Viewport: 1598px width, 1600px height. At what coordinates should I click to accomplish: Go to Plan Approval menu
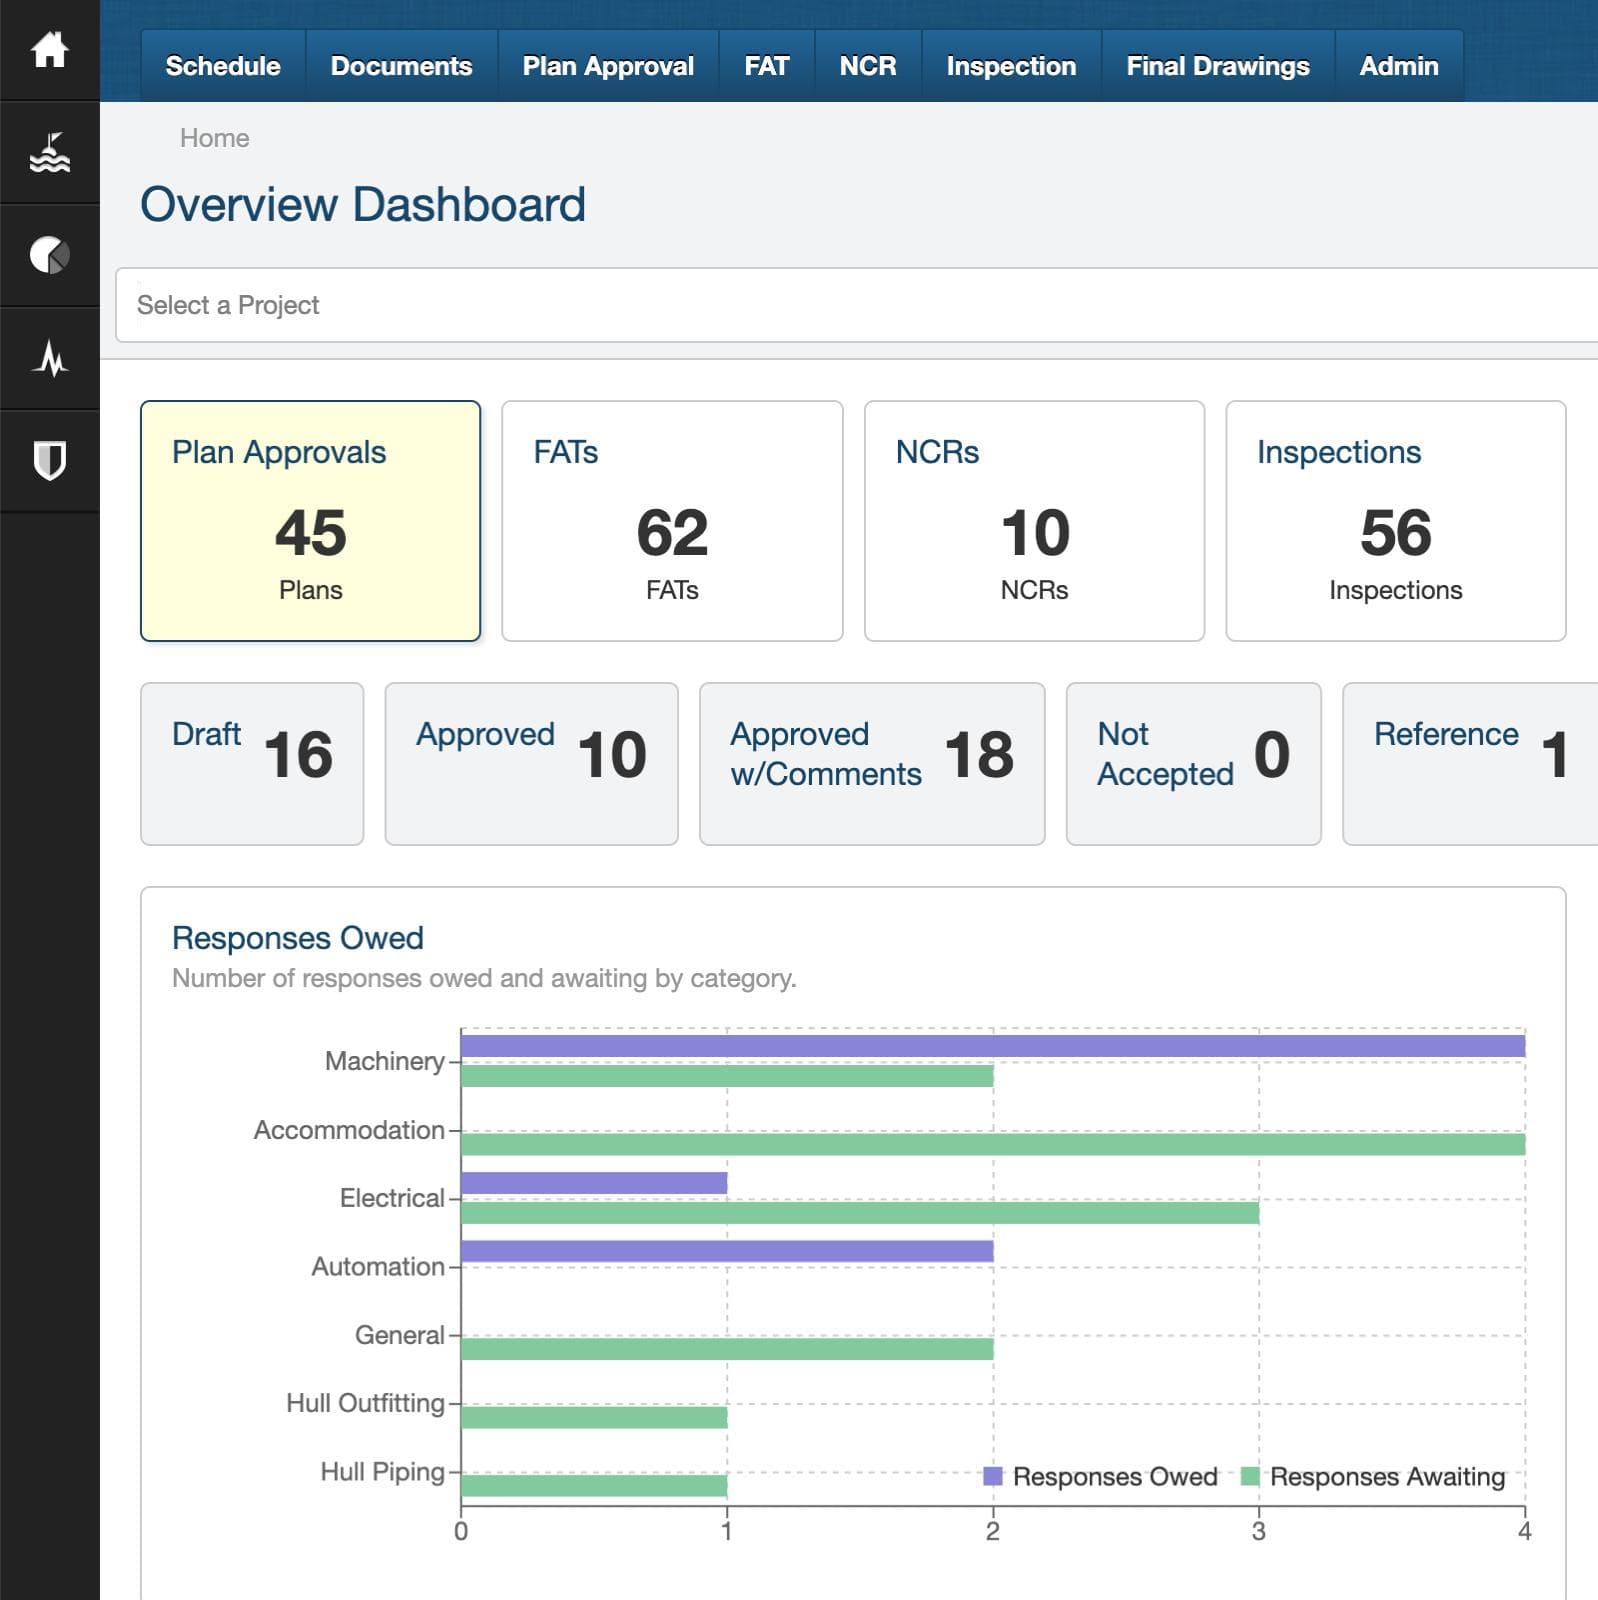pos(608,66)
